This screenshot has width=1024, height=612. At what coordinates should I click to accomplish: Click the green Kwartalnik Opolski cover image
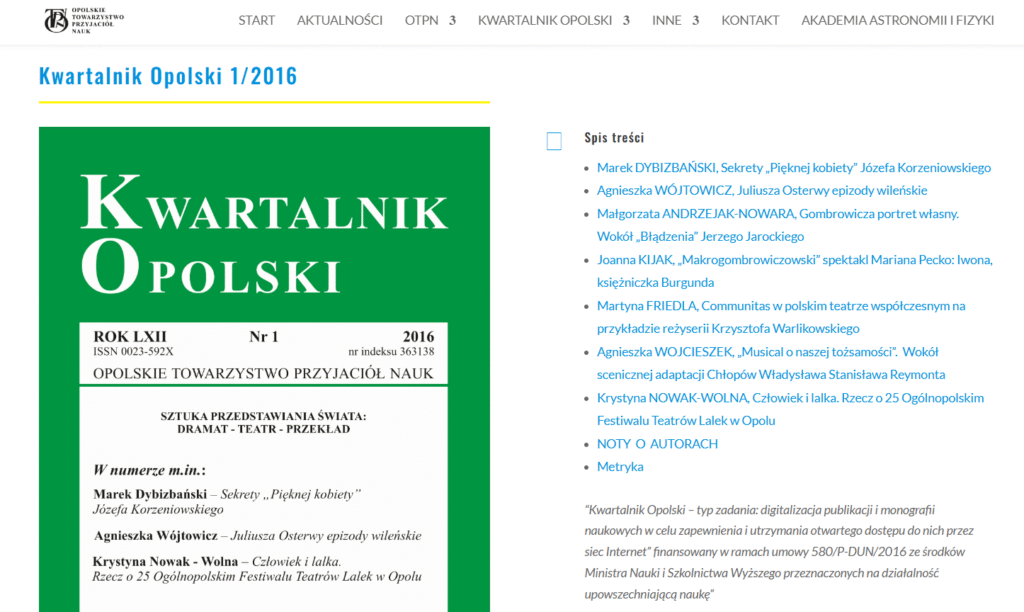click(x=264, y=400)
